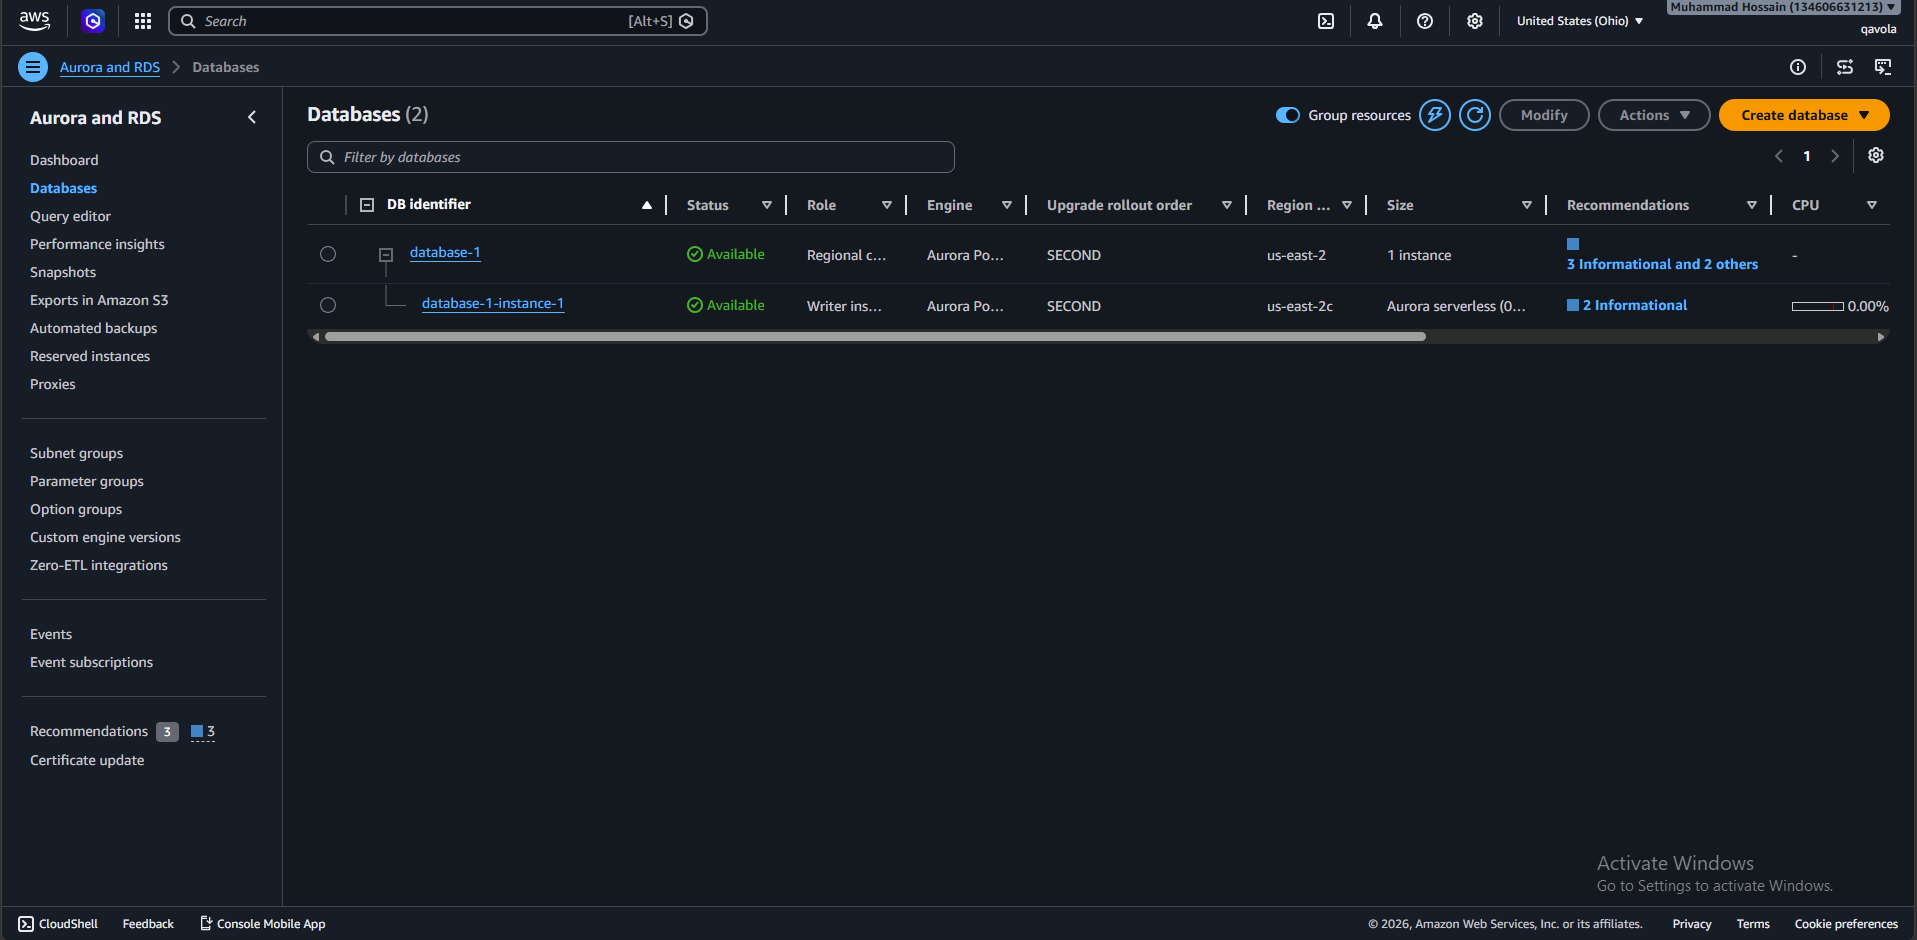Open the split-view panel icon beside the info icon
Image resolution: width=1917 pixels, height=940 pixels.
(1845, 67)
